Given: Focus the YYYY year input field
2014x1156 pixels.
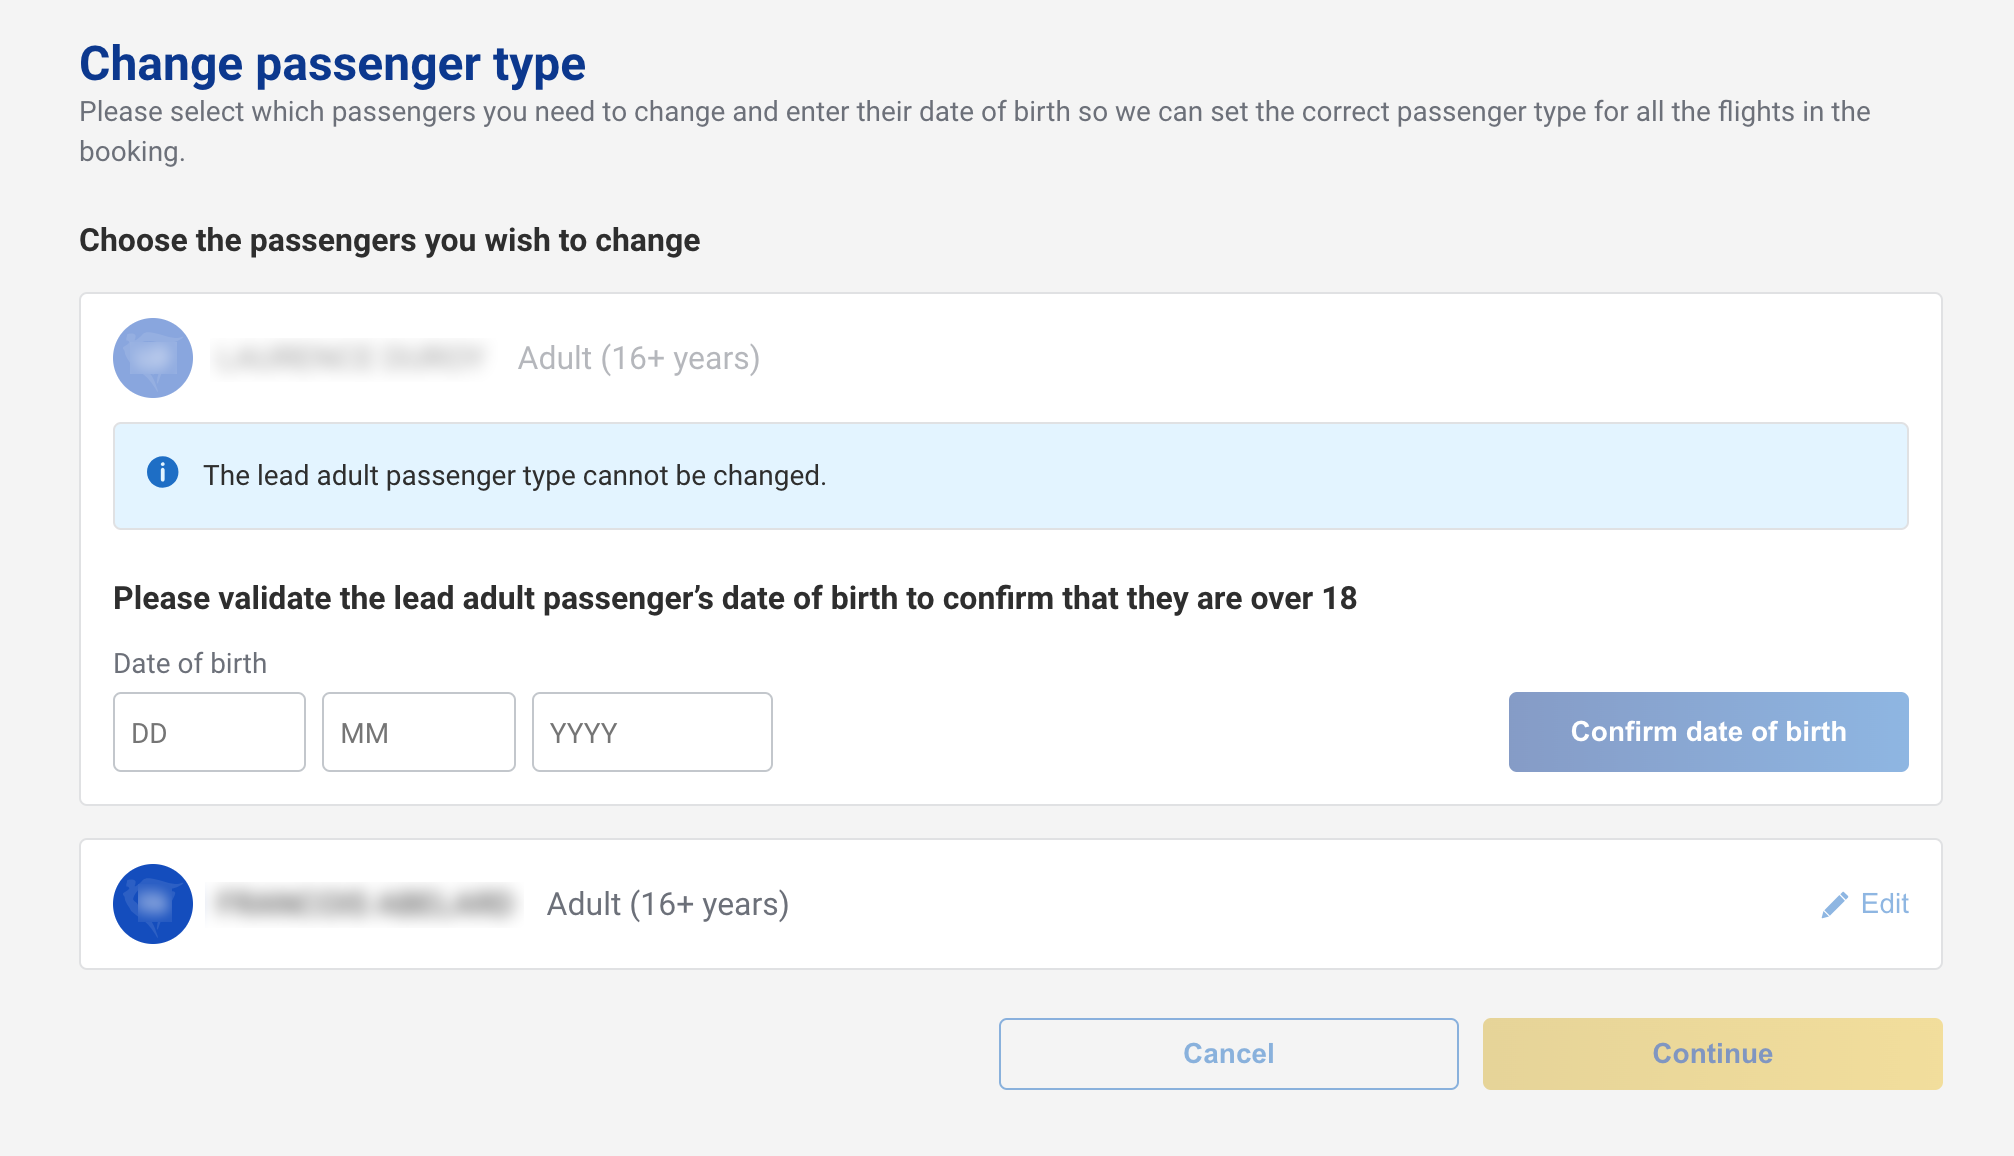Looking at the screenshot, I should click(x=652, y=732).
